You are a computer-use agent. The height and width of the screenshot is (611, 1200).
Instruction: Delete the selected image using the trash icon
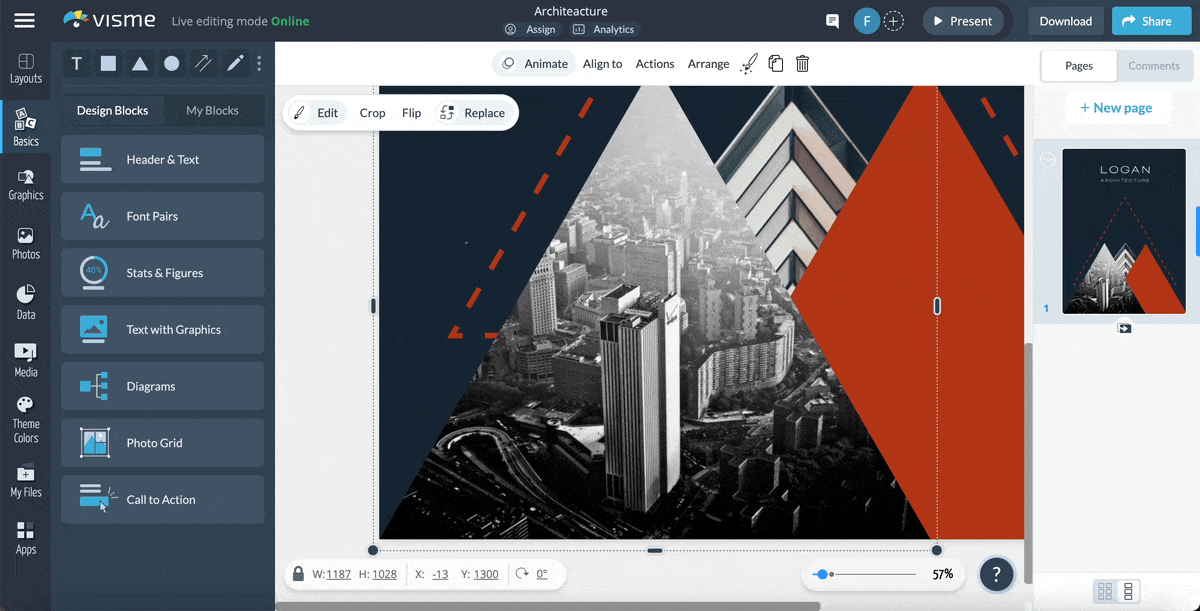pos(802,63)
